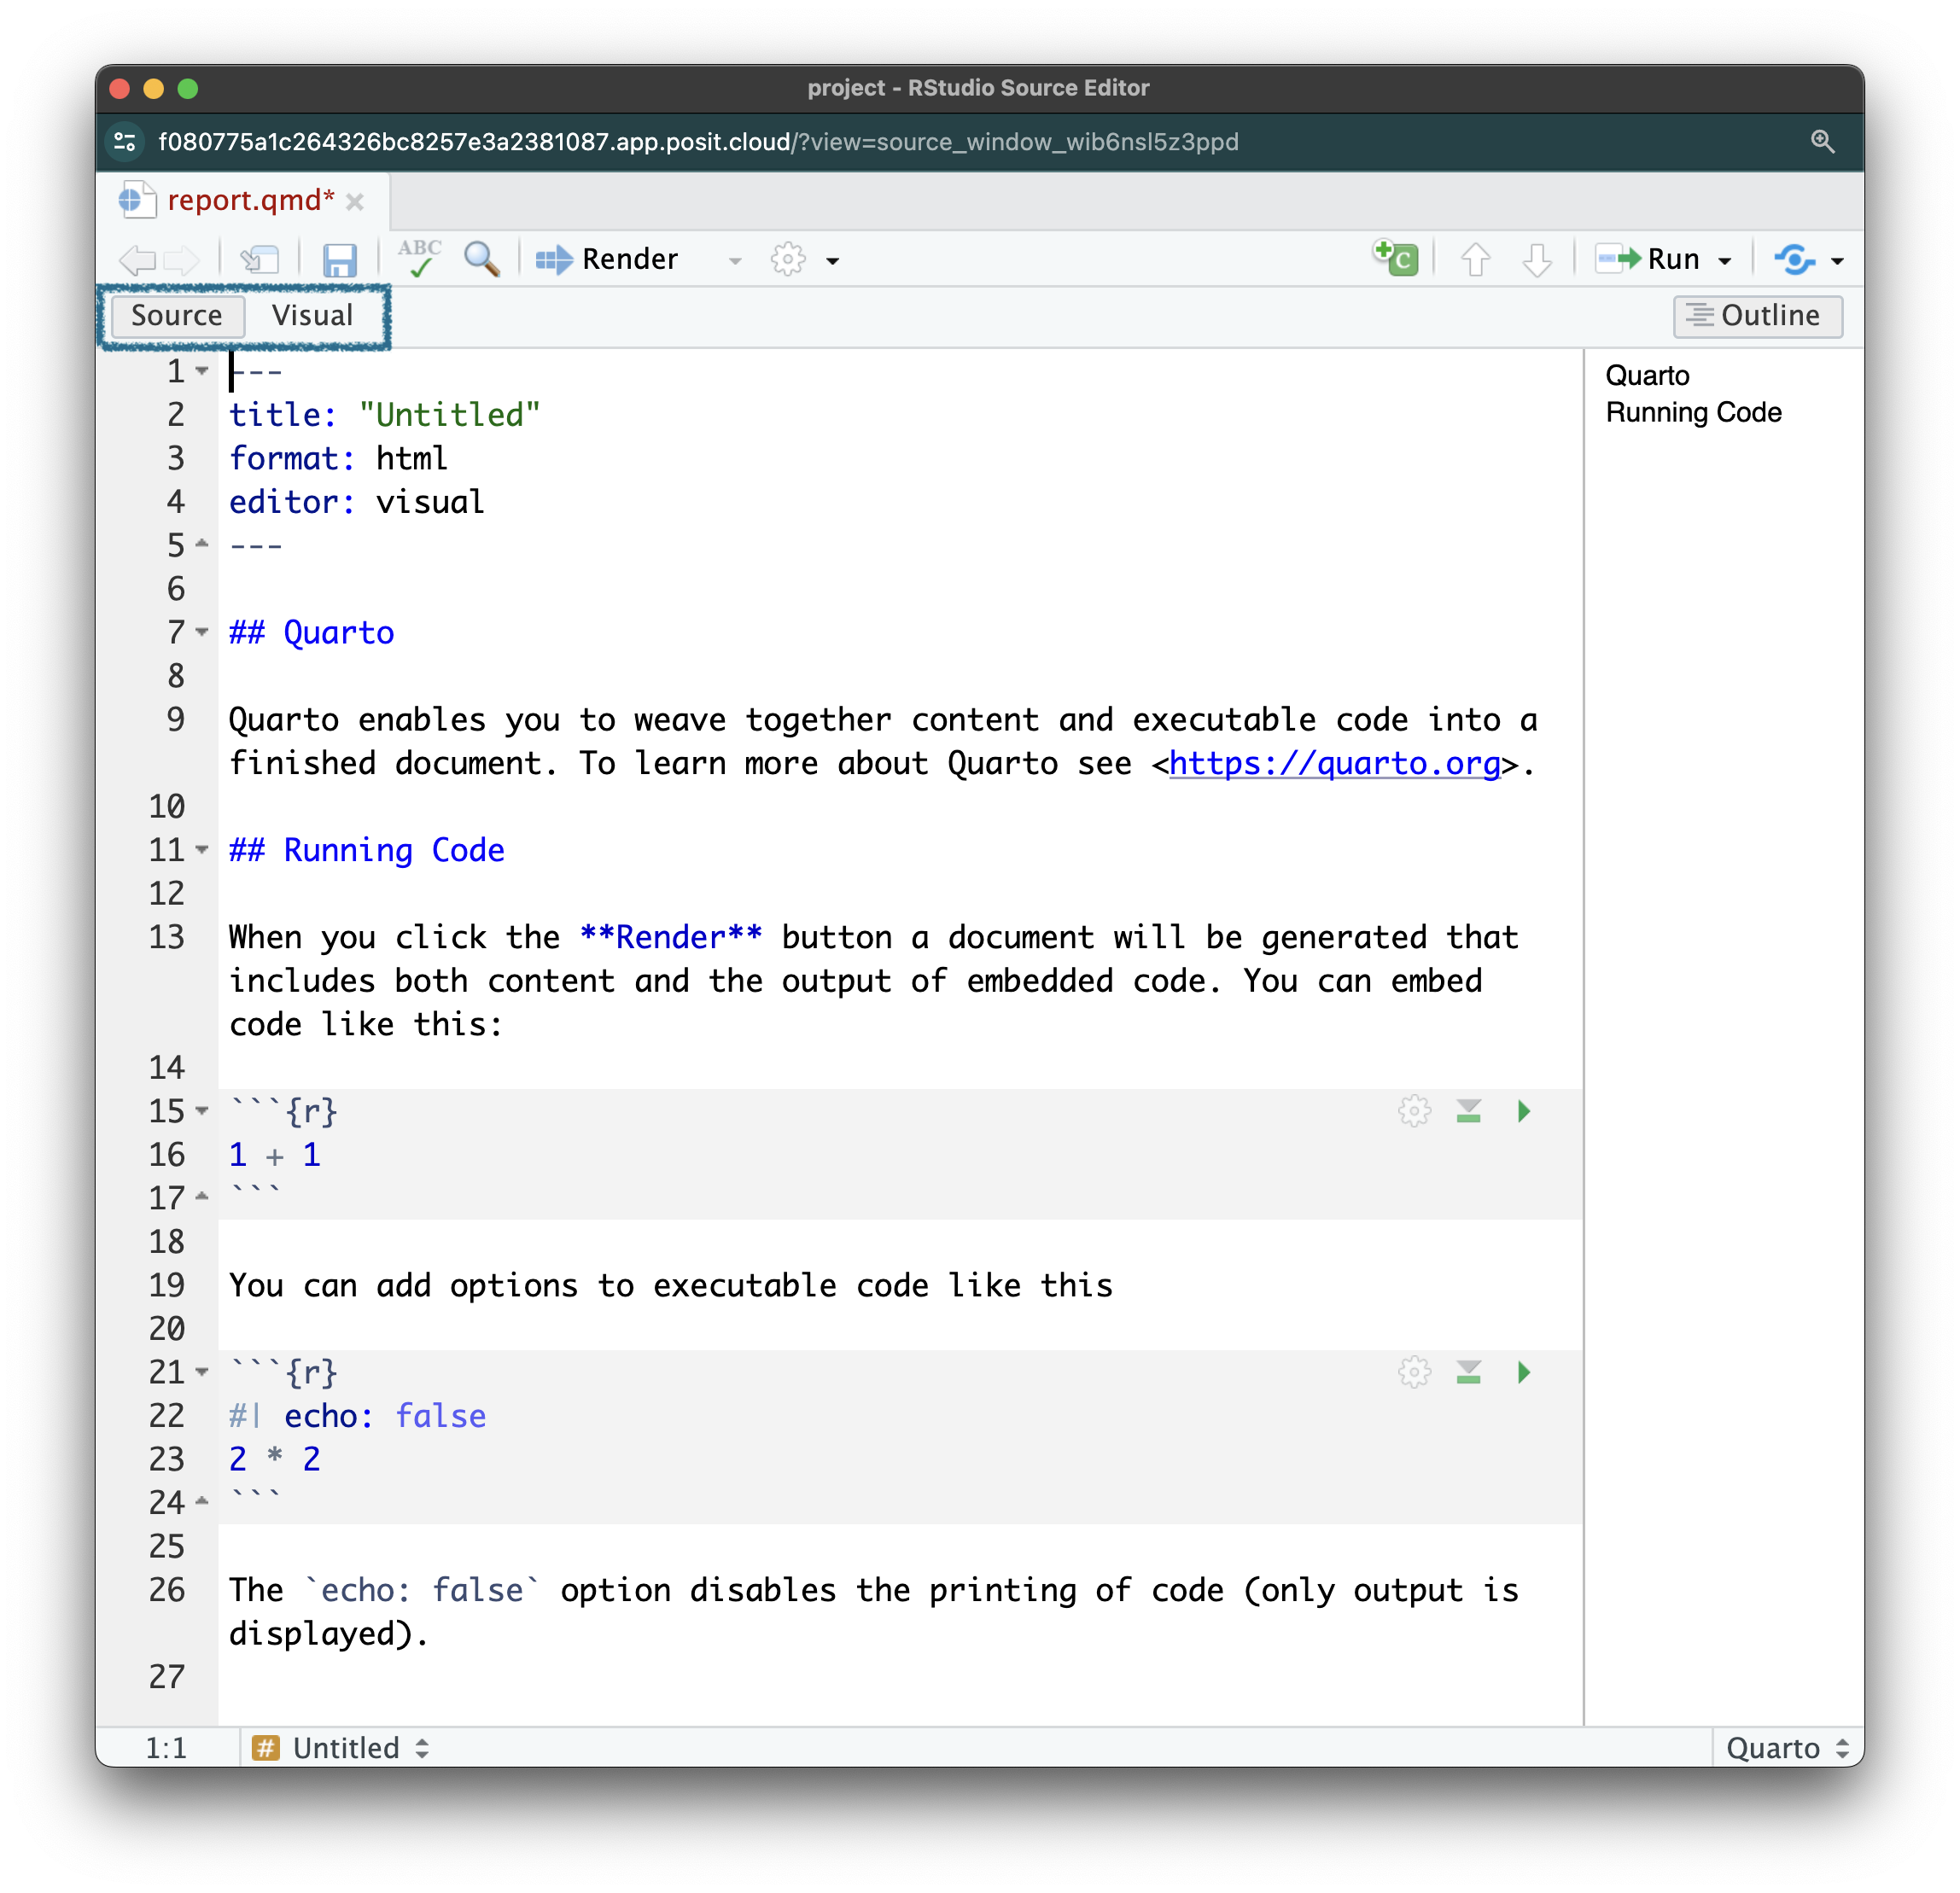Image resolution: width=1960 pixels, height=1893 pixels.
Task: Toggle the Outline panel
Action: (1757, 316)
